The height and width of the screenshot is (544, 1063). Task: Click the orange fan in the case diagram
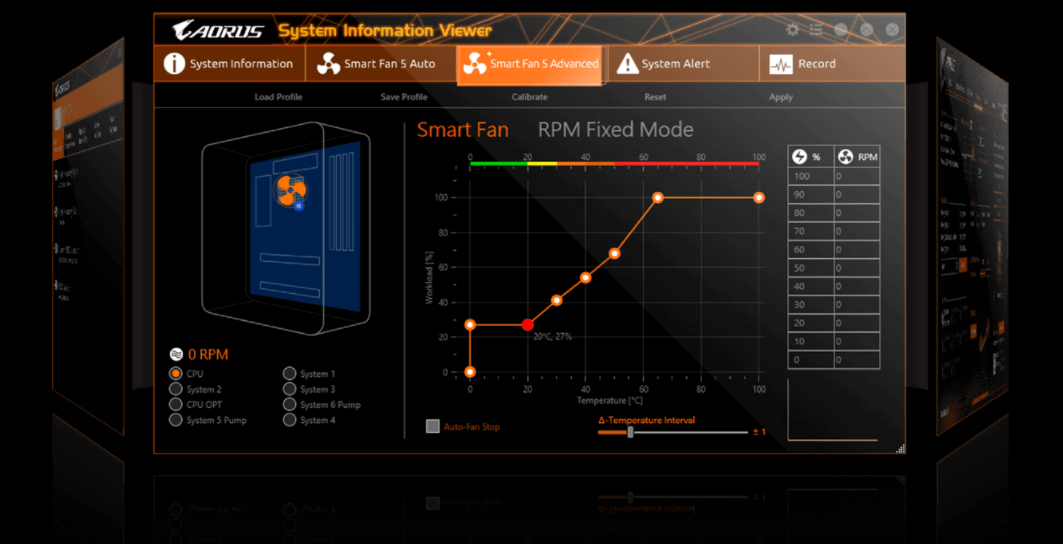pyautogui.click(x=291, y=188)
